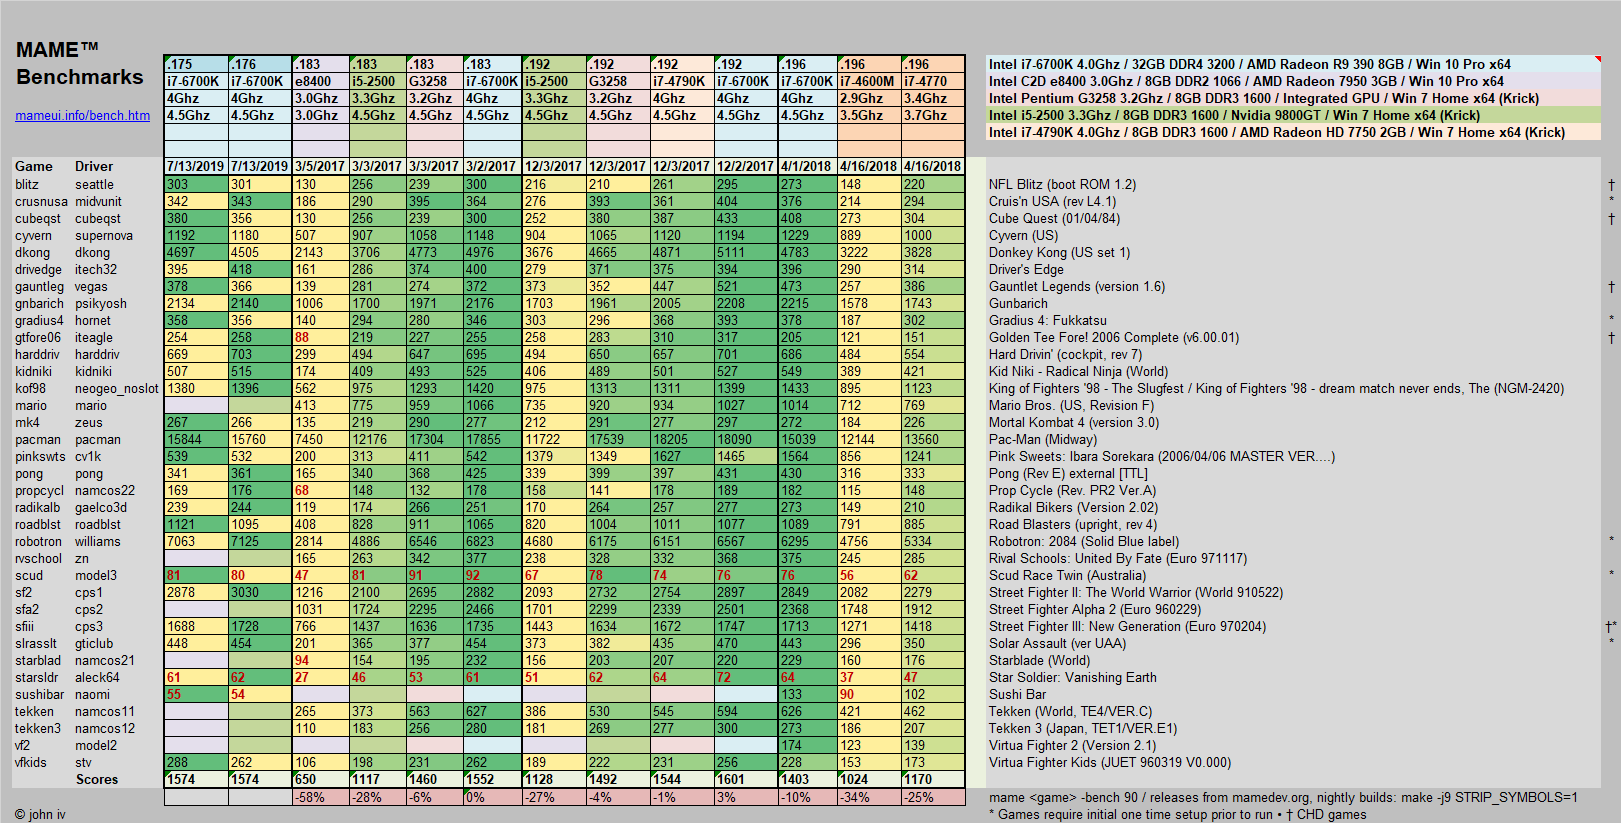Click the Game column header
The width and height of the screenshot is (1621, 823).
point(34,167)
